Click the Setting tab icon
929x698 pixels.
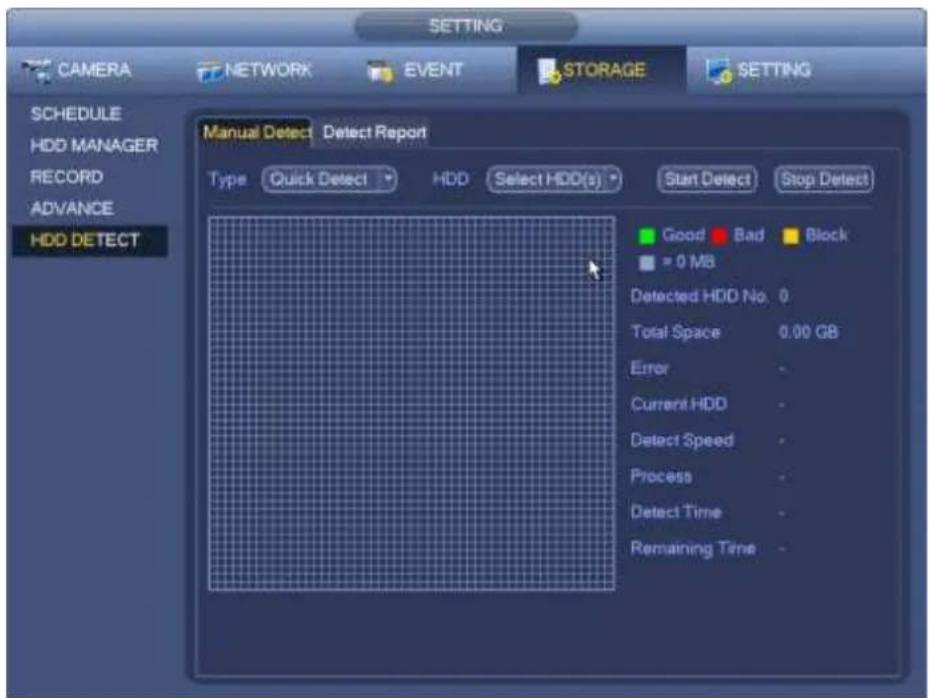tap(719, 72)
